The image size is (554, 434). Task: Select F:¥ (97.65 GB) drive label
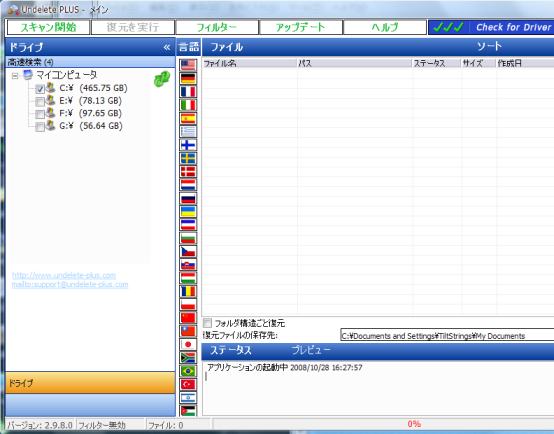pos(90,113)
